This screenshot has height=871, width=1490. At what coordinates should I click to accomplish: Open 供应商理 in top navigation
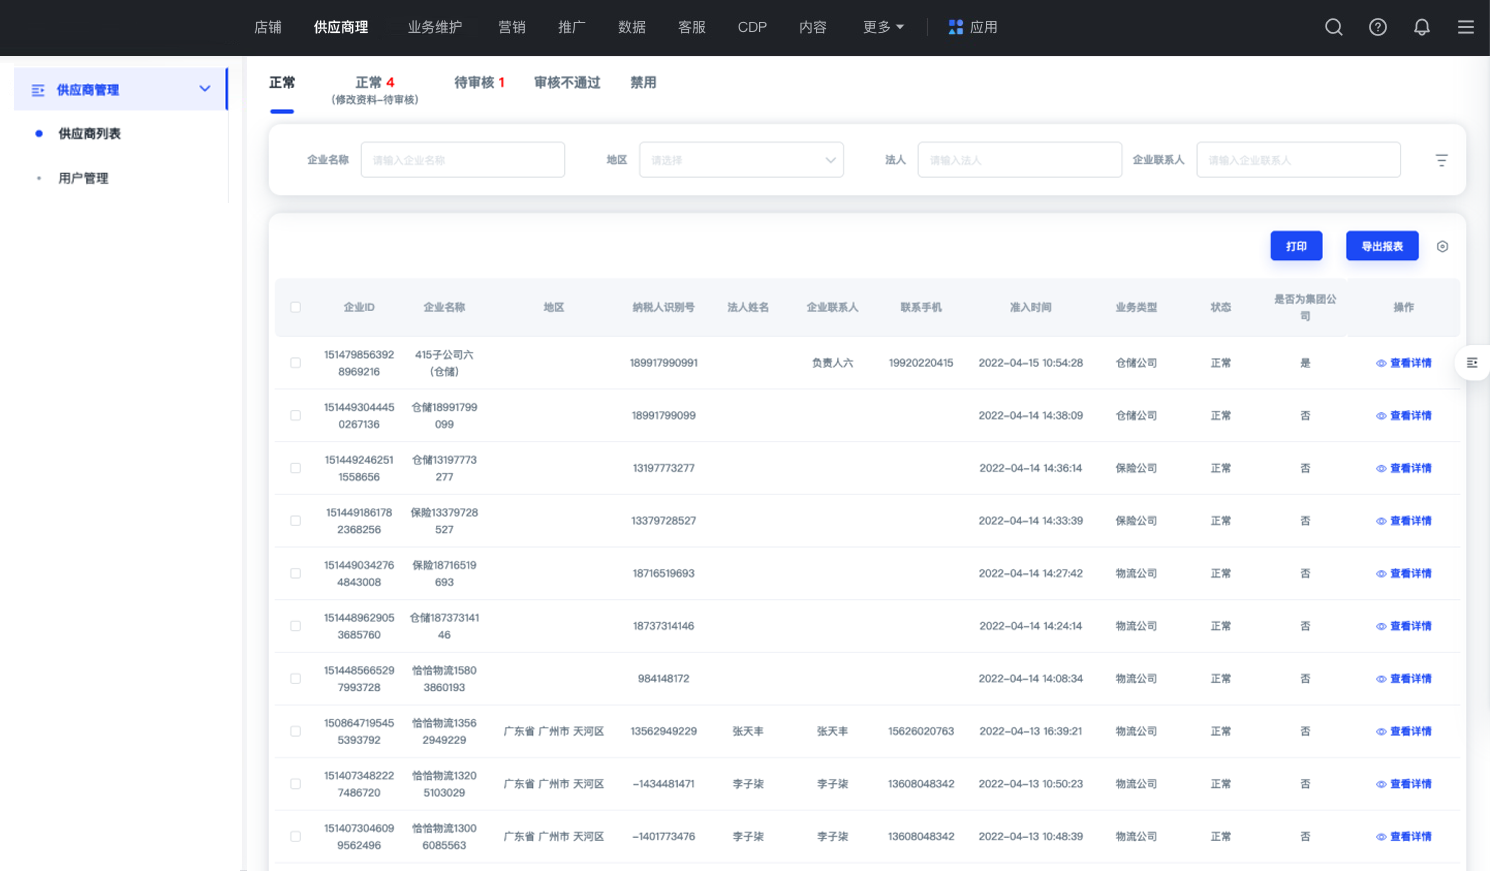pyautogui.click(x=341, y=27)
